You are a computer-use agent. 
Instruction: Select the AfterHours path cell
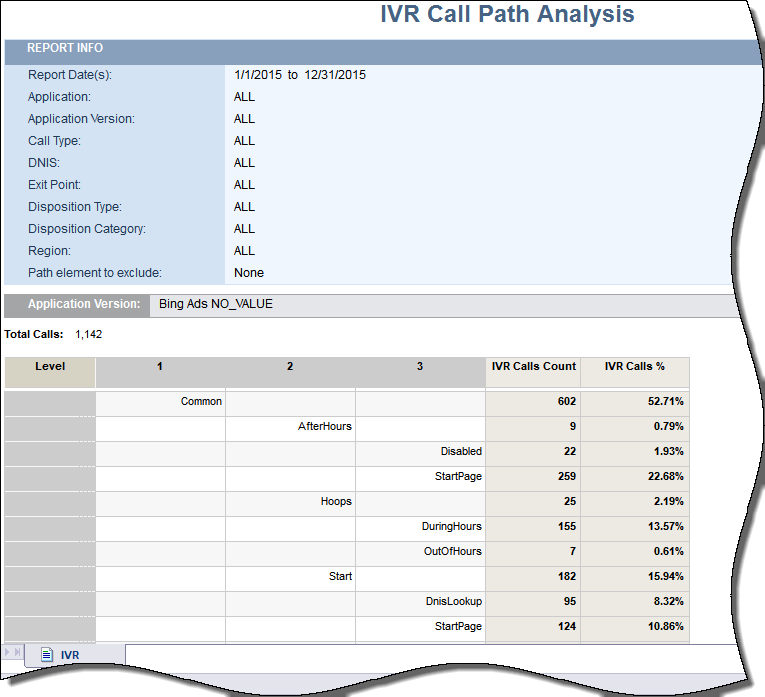click(324, 427)
